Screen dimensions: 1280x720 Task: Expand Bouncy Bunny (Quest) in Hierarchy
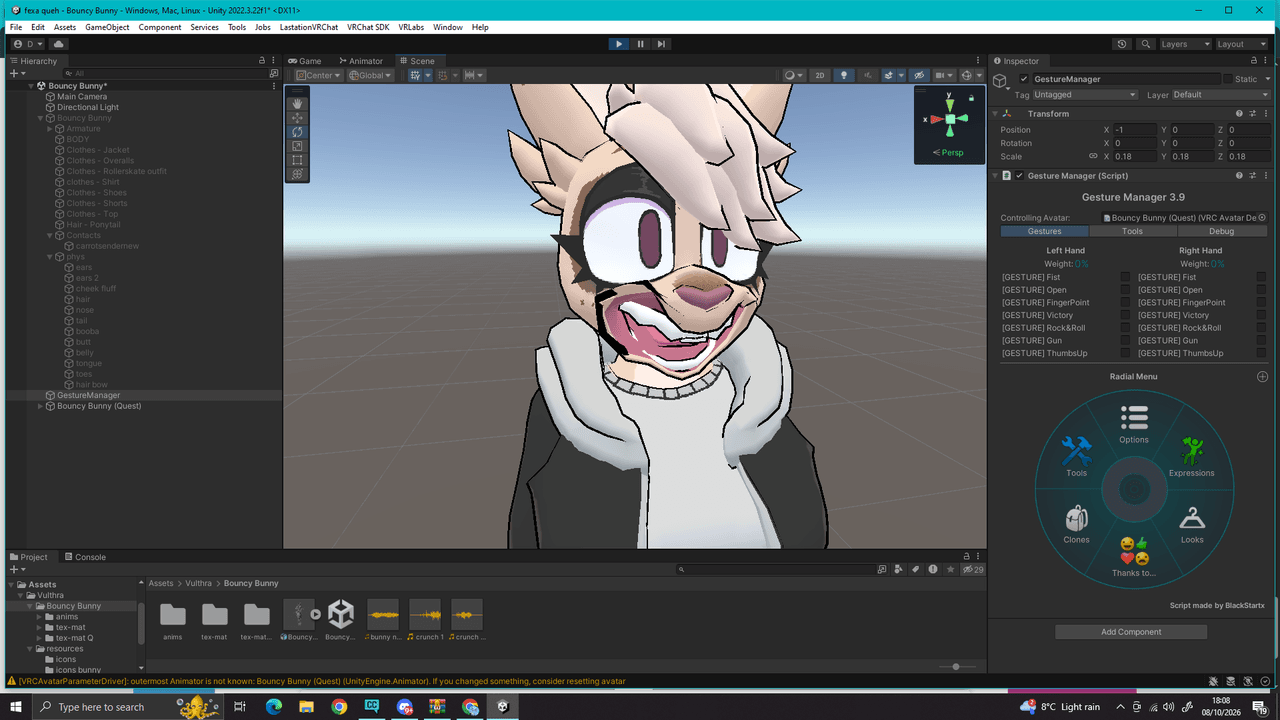click(41, 406)
